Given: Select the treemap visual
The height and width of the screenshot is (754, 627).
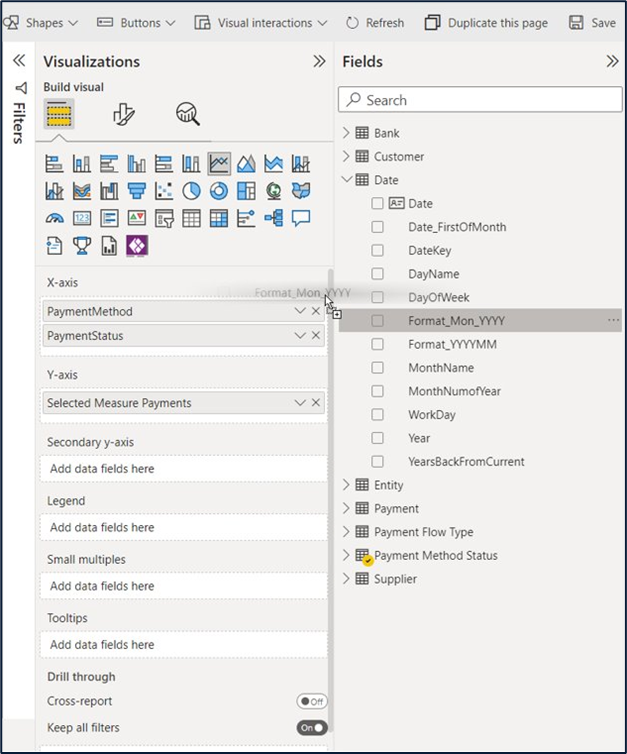Looking at the screenshot, I should [x=246, y=191].
